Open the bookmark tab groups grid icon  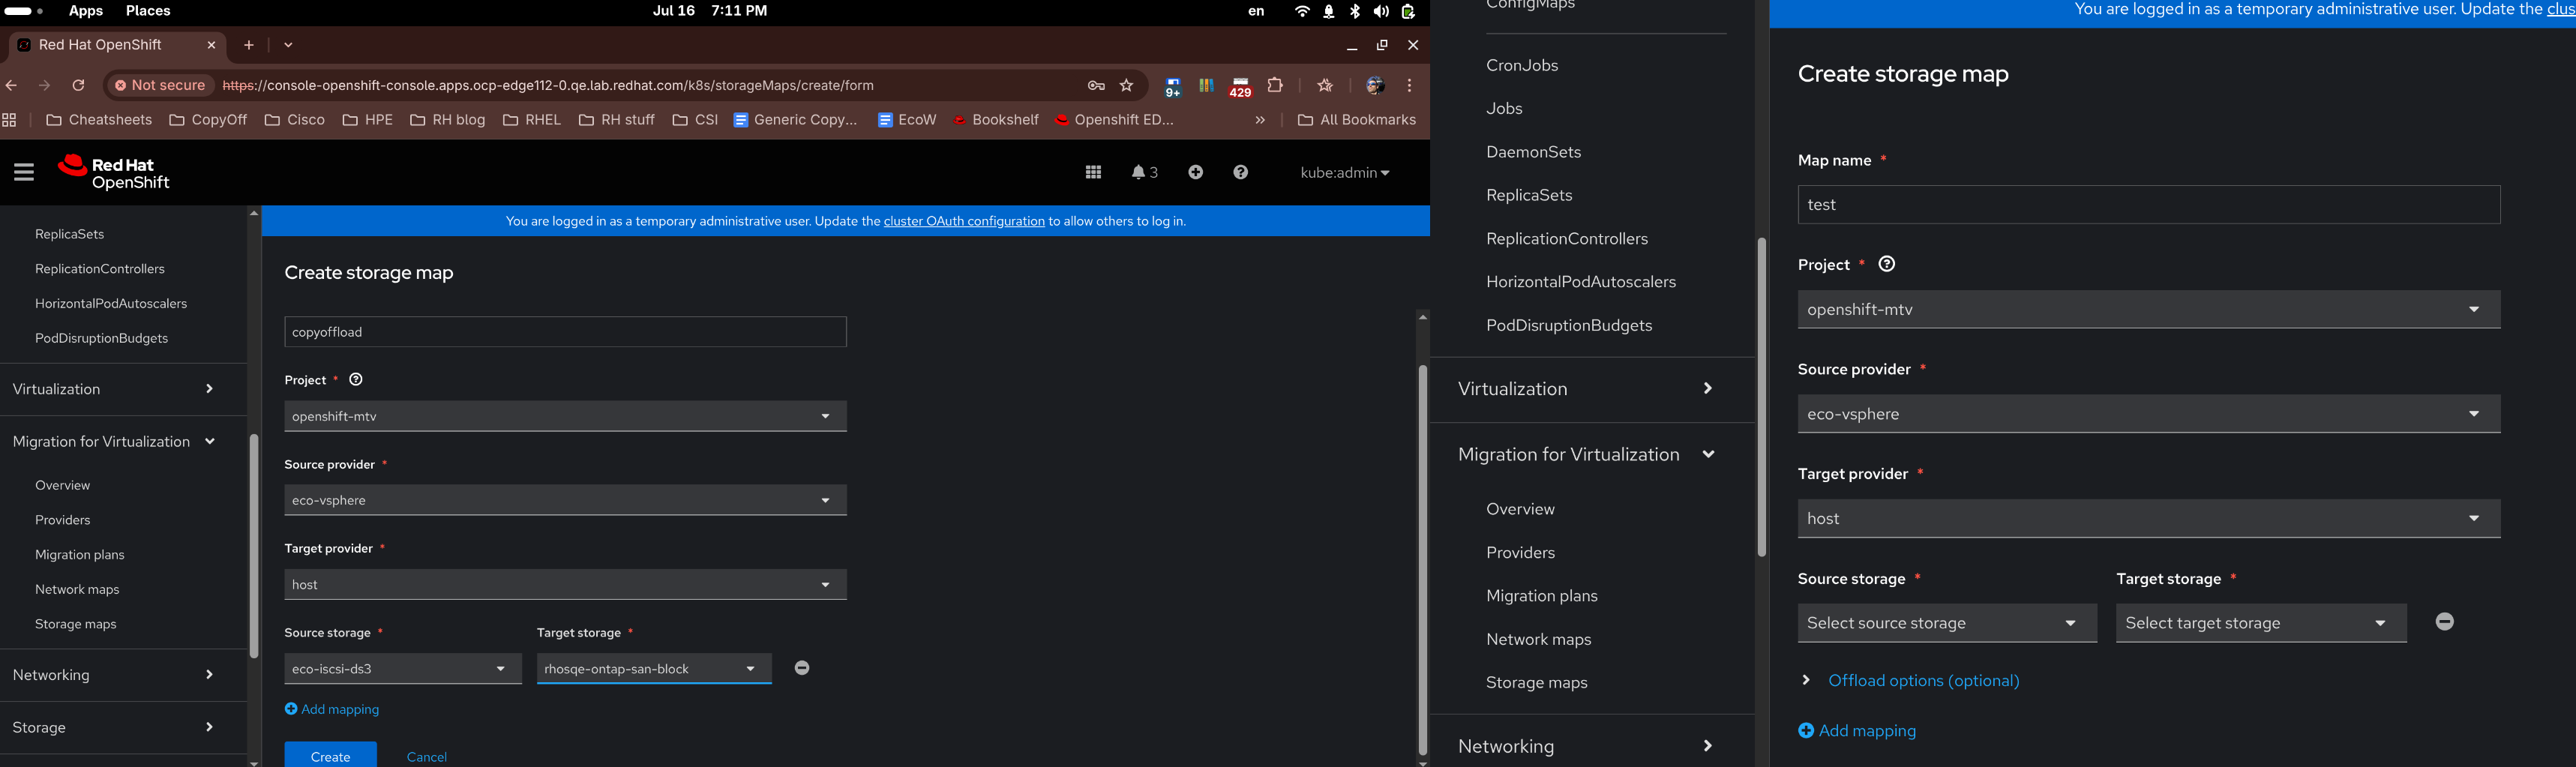(10, 120)
